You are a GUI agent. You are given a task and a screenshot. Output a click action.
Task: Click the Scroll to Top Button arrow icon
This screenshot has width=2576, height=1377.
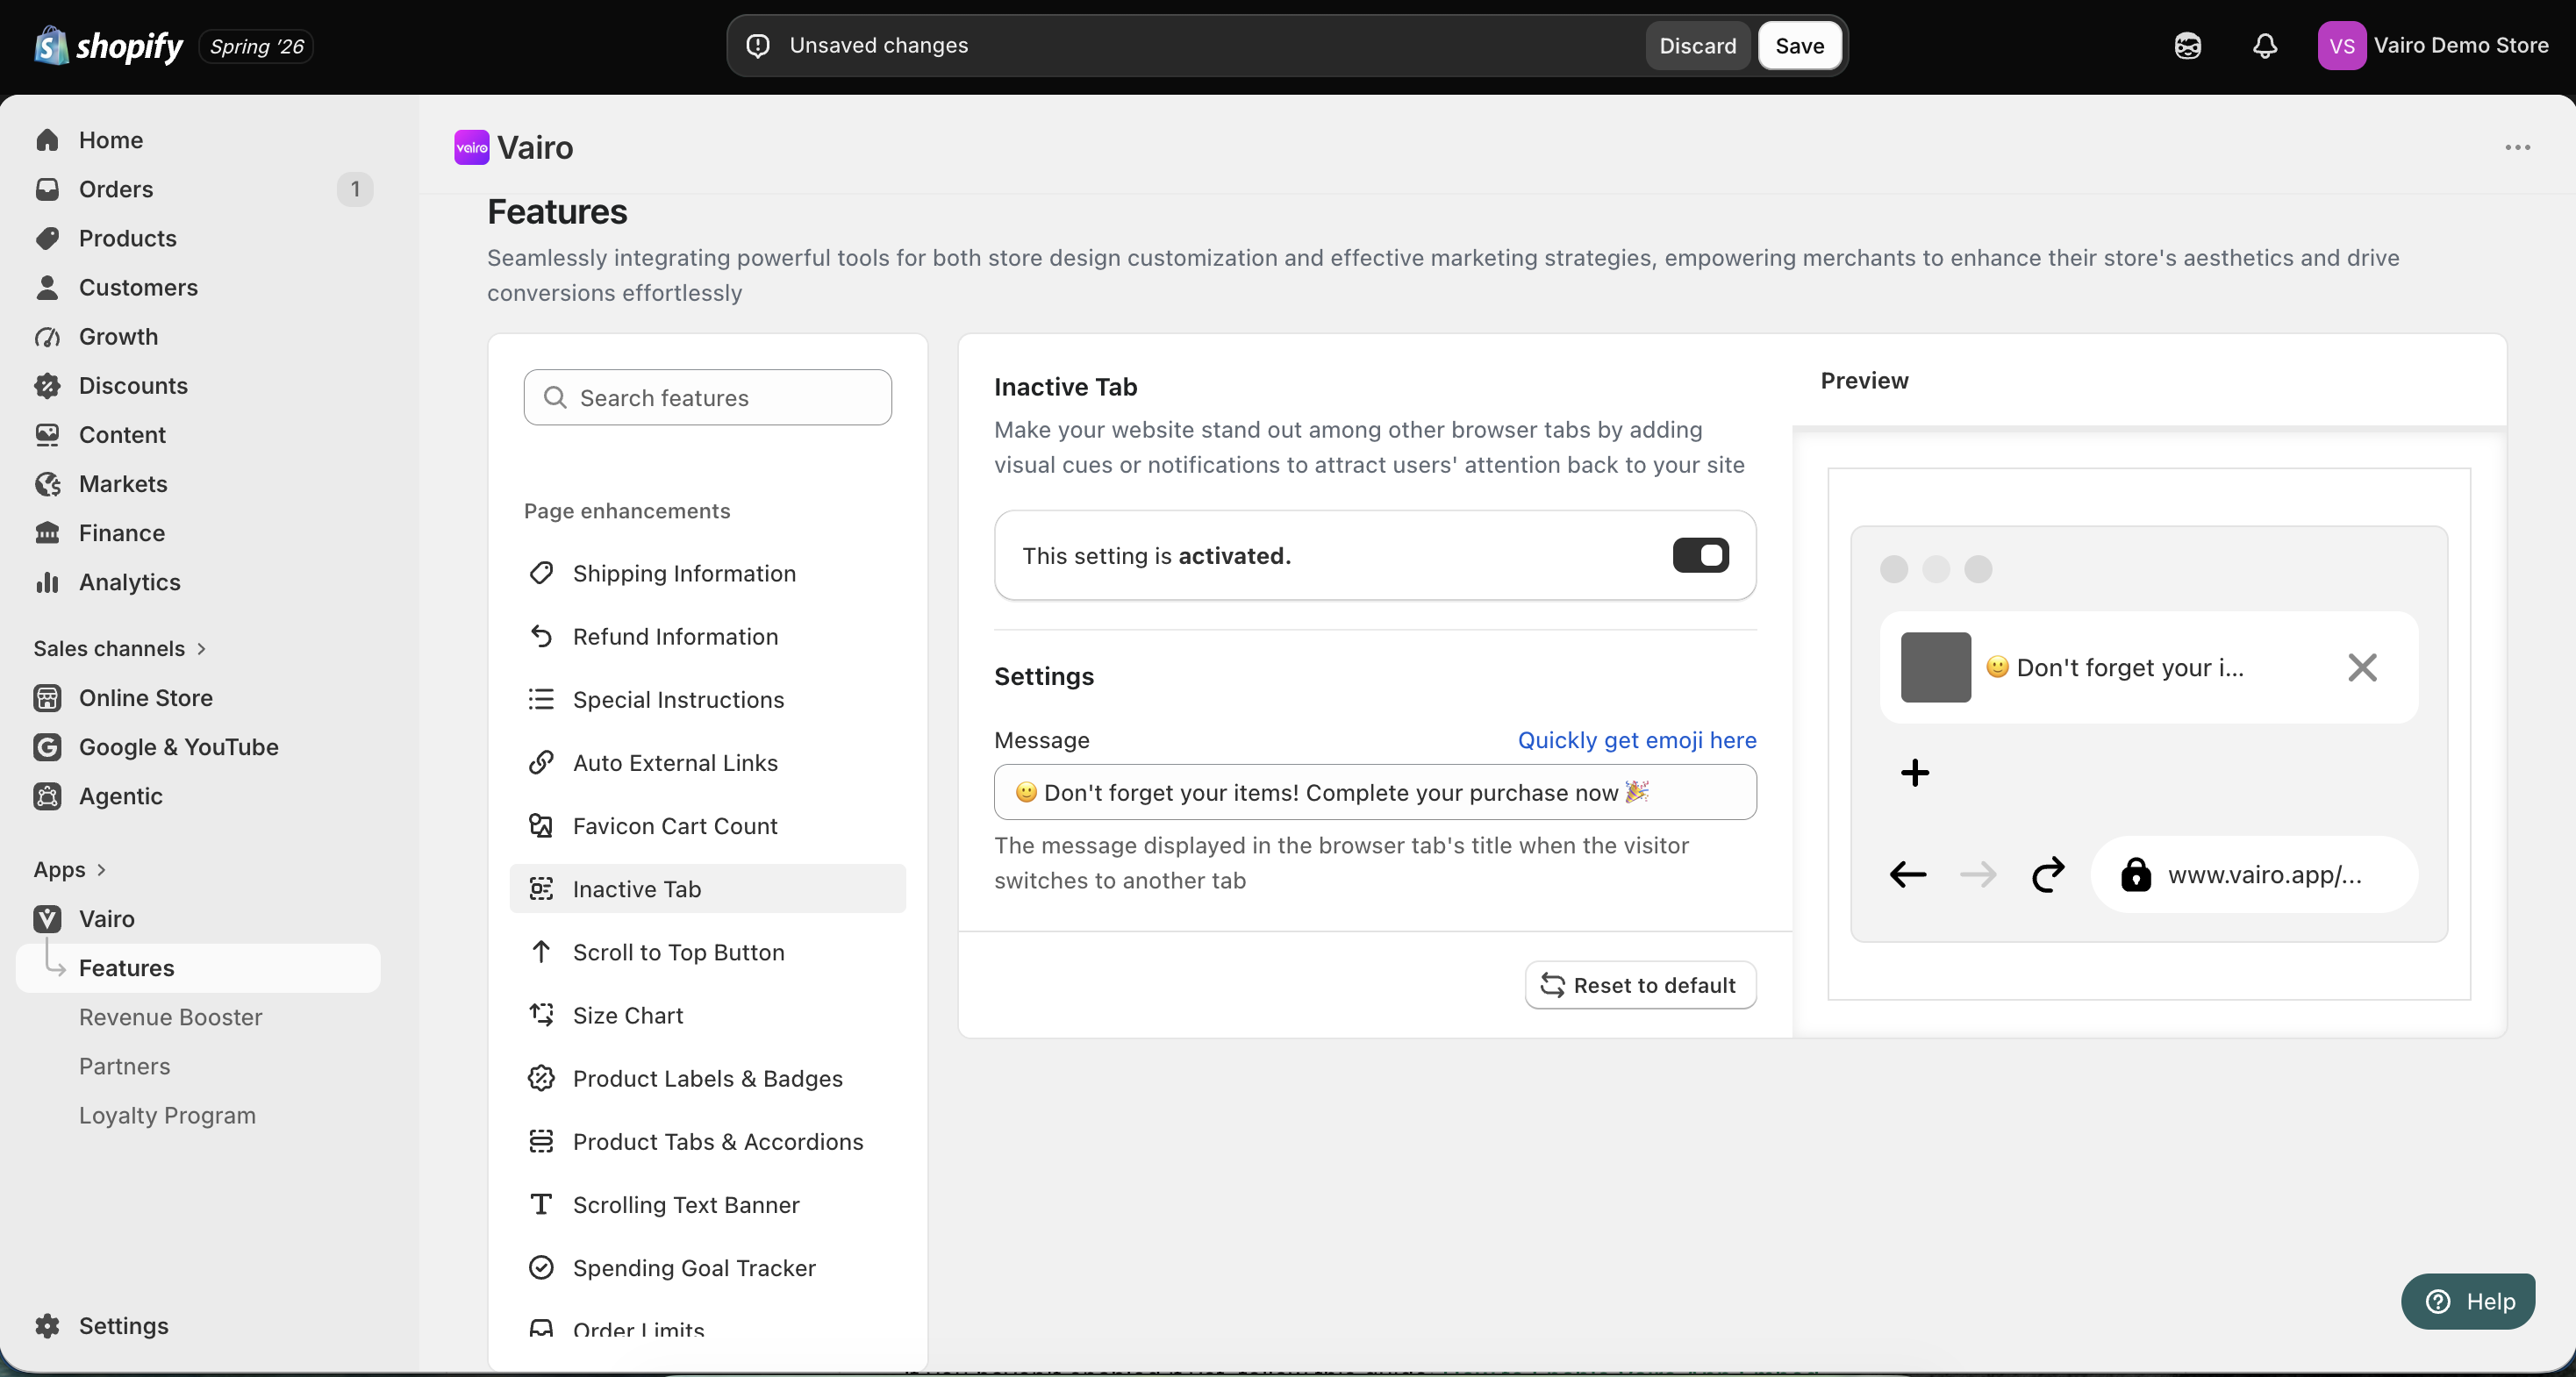[541, 951]
